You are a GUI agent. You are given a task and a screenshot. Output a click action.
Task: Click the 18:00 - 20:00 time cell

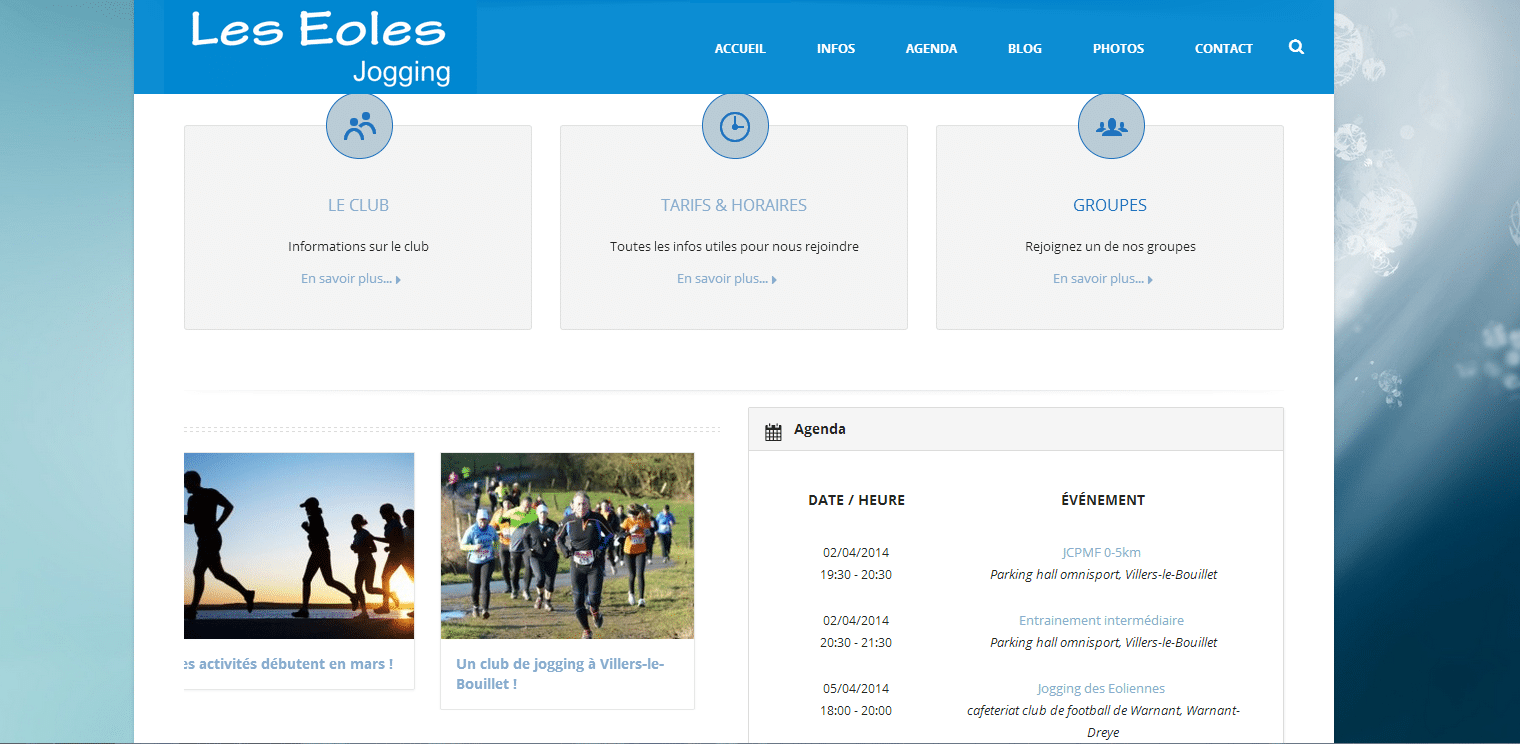pyautogui.click(x=856, y=711)
